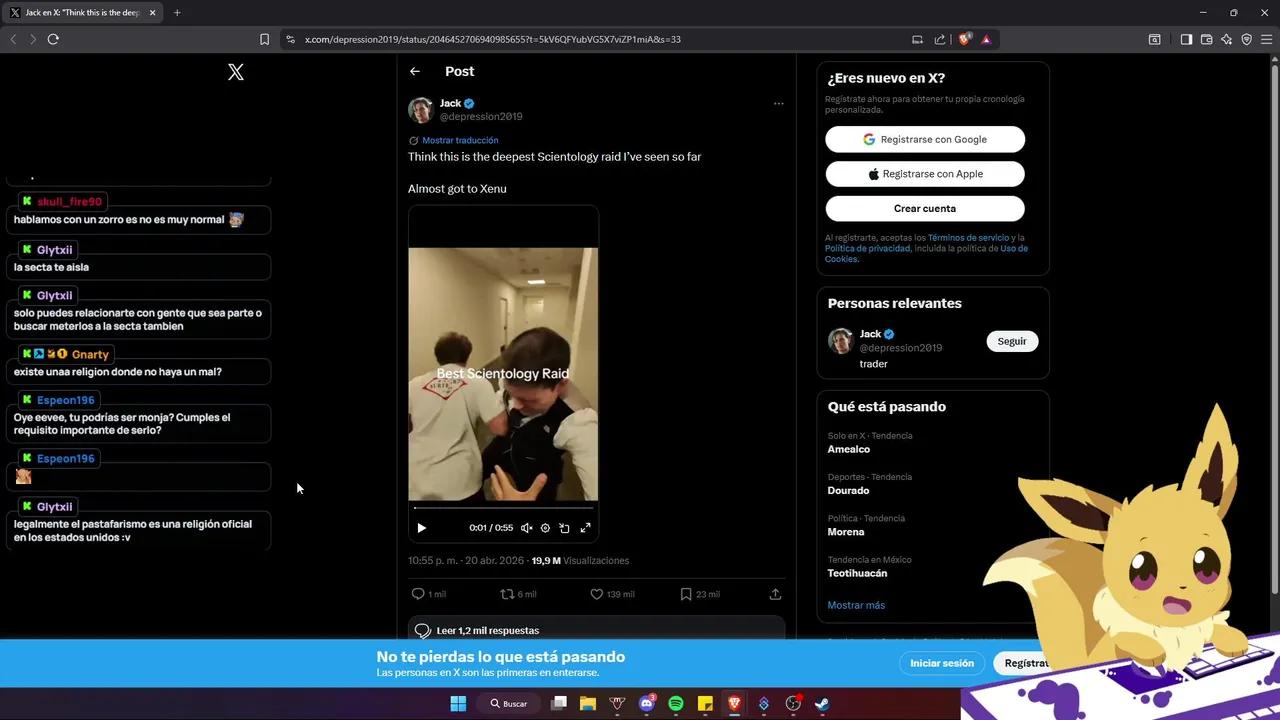This screenshot has height=720, width=1280.
Task: Open Brave Rewards triangle icon
Action: point(986,39)
